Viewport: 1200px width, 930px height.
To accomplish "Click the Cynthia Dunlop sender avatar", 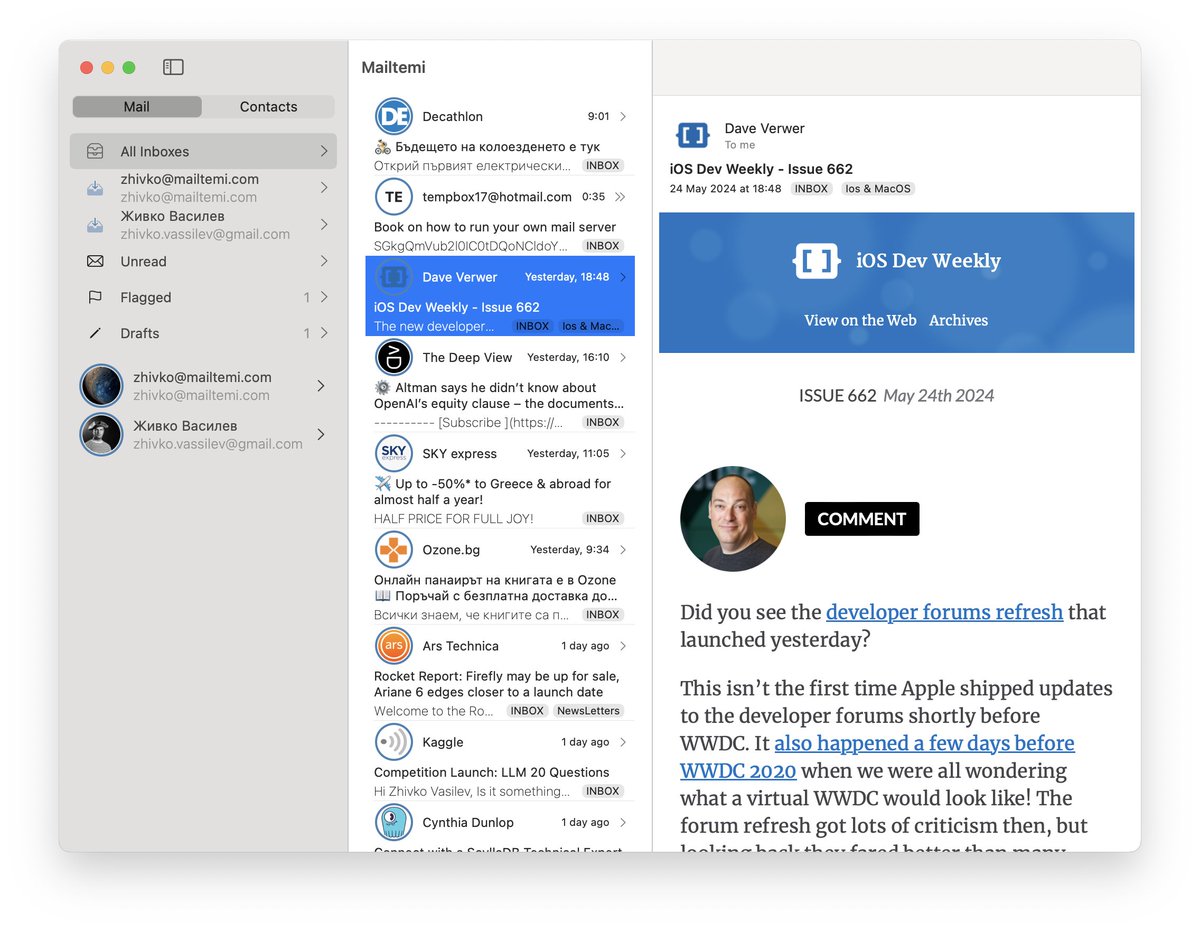I will (394, 822).
